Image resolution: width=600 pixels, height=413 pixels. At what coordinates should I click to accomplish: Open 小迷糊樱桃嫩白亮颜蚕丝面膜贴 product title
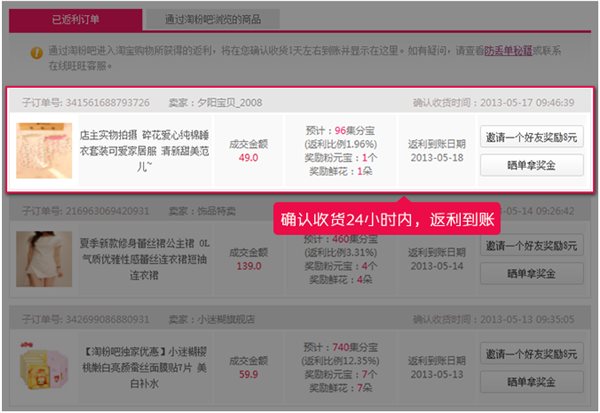pos(145,367)
